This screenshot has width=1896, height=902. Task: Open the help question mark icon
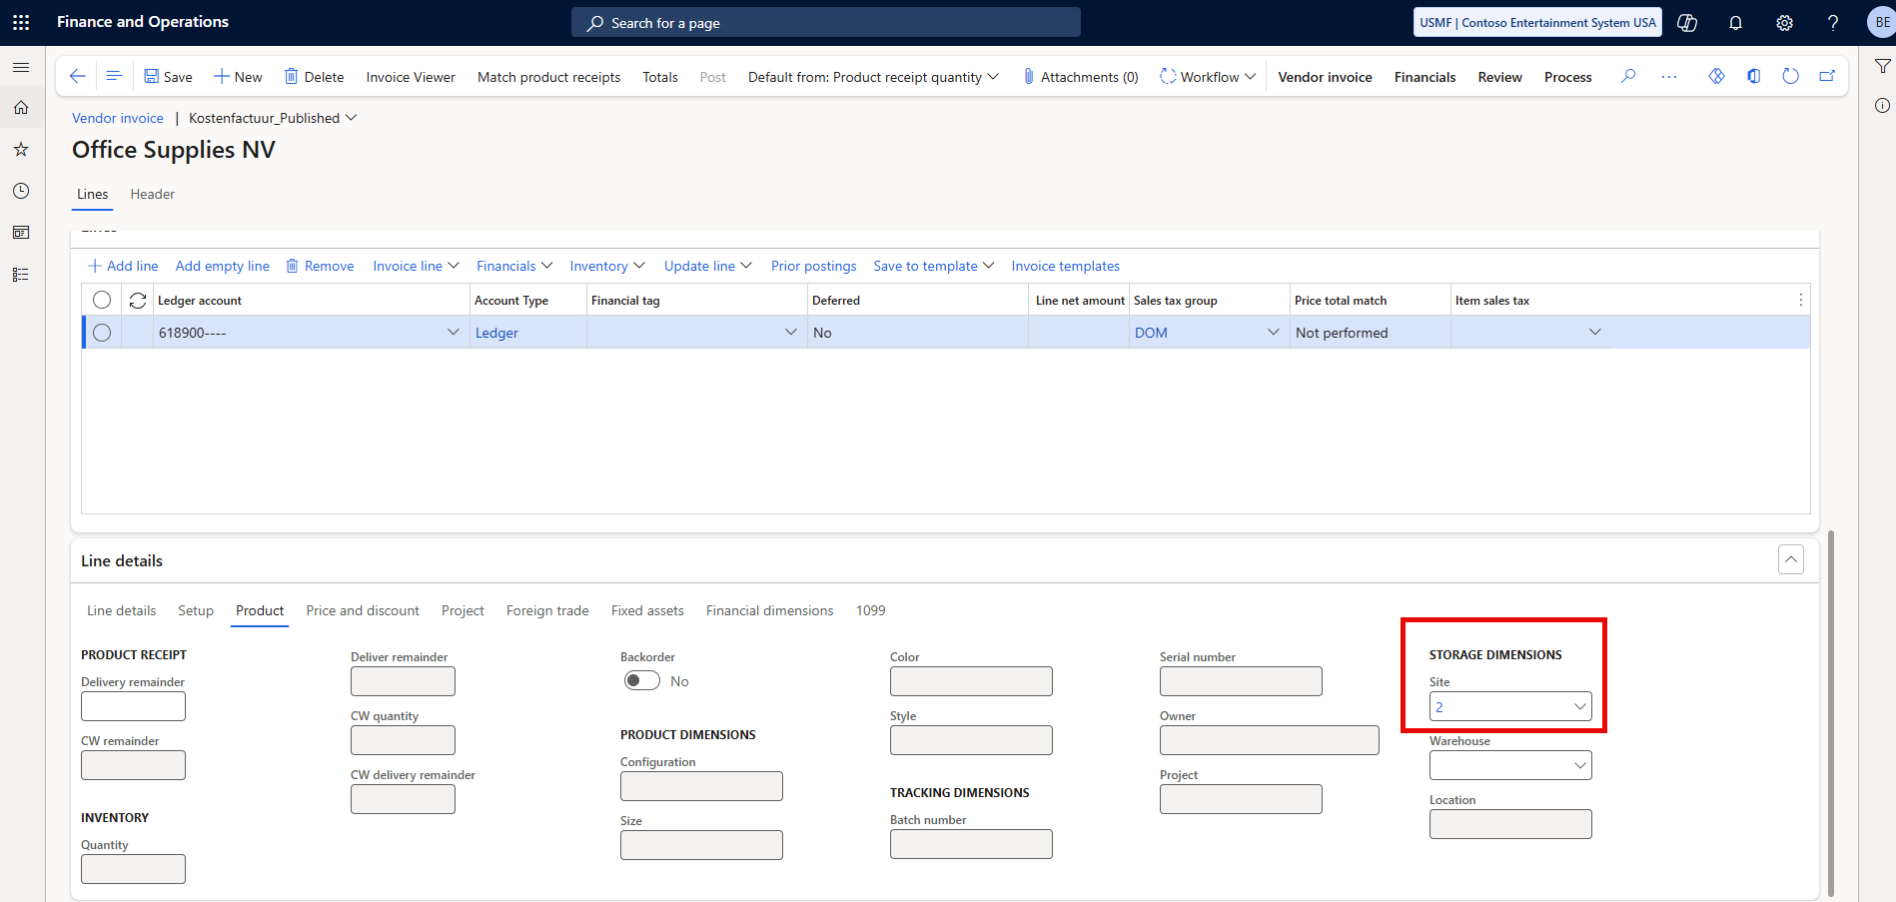tap(1833, 22)
